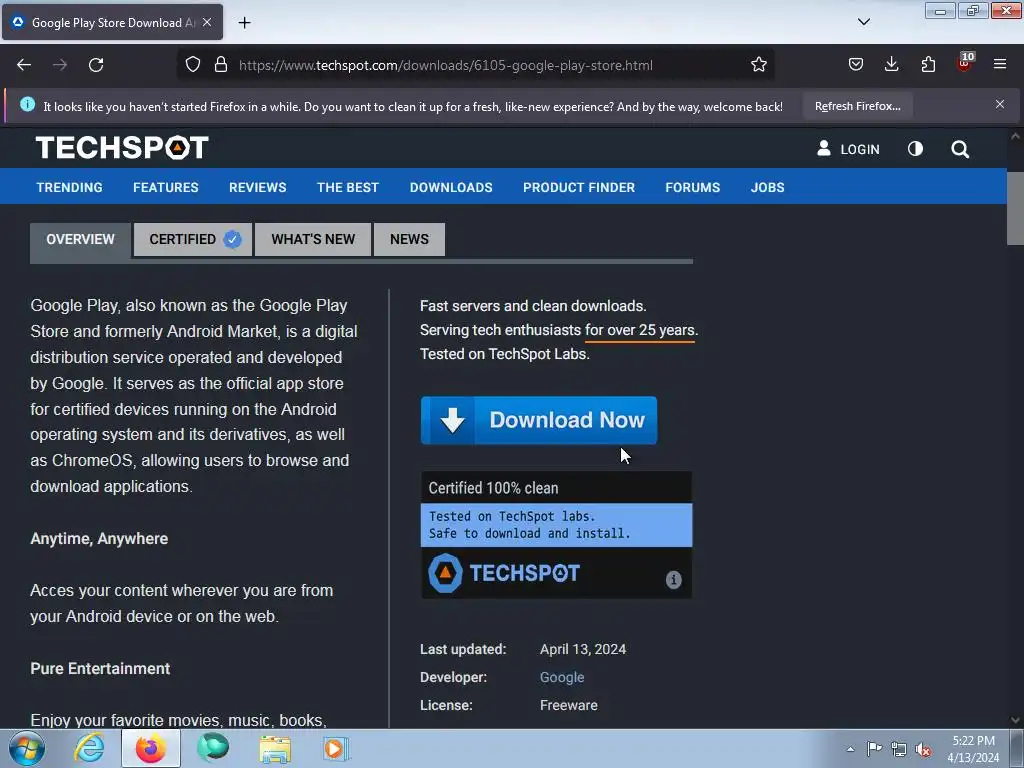Open the network tray icon
The image size is (1024, 768).
(x=899, y=749)
